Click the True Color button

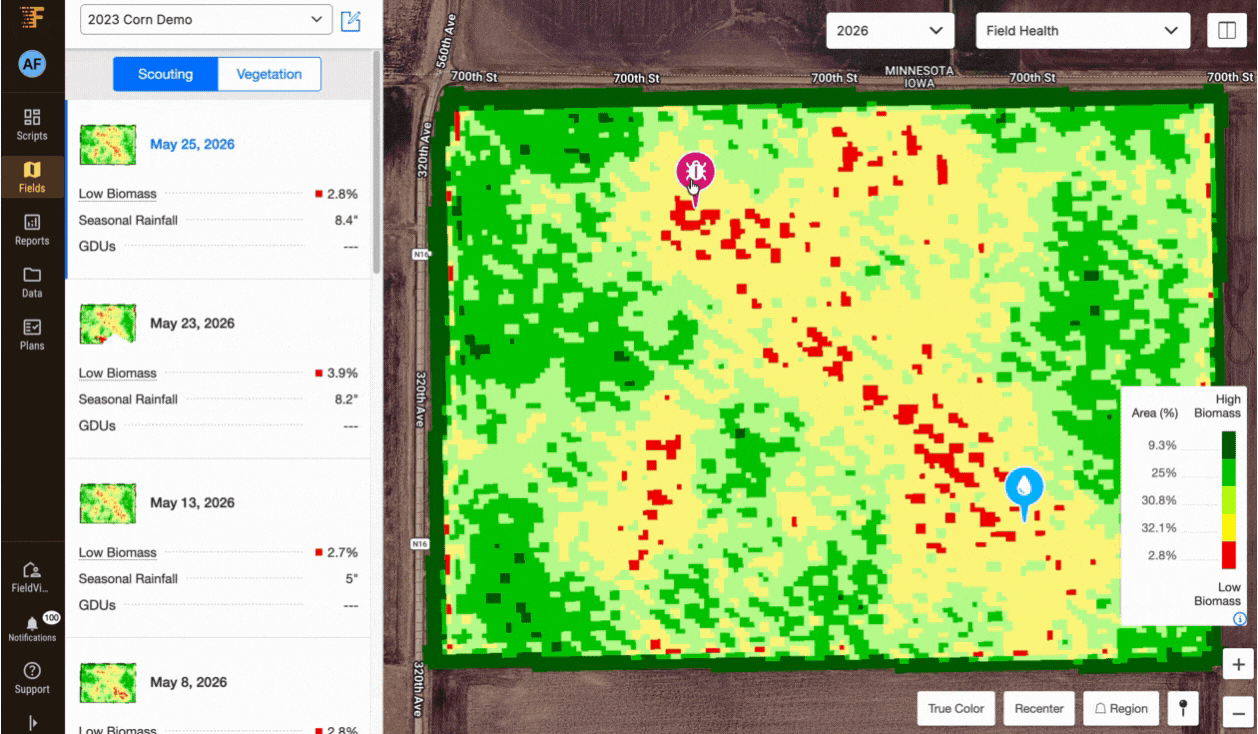click(956, 708)
